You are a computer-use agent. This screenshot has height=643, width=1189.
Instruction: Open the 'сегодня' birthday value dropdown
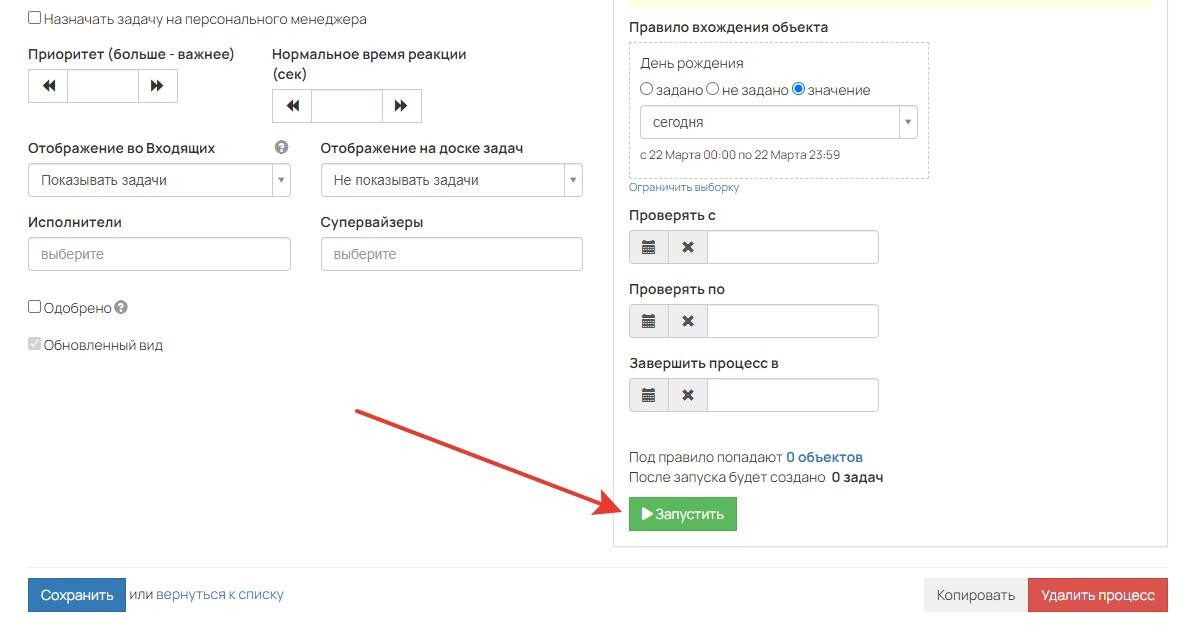click(779, 122)
